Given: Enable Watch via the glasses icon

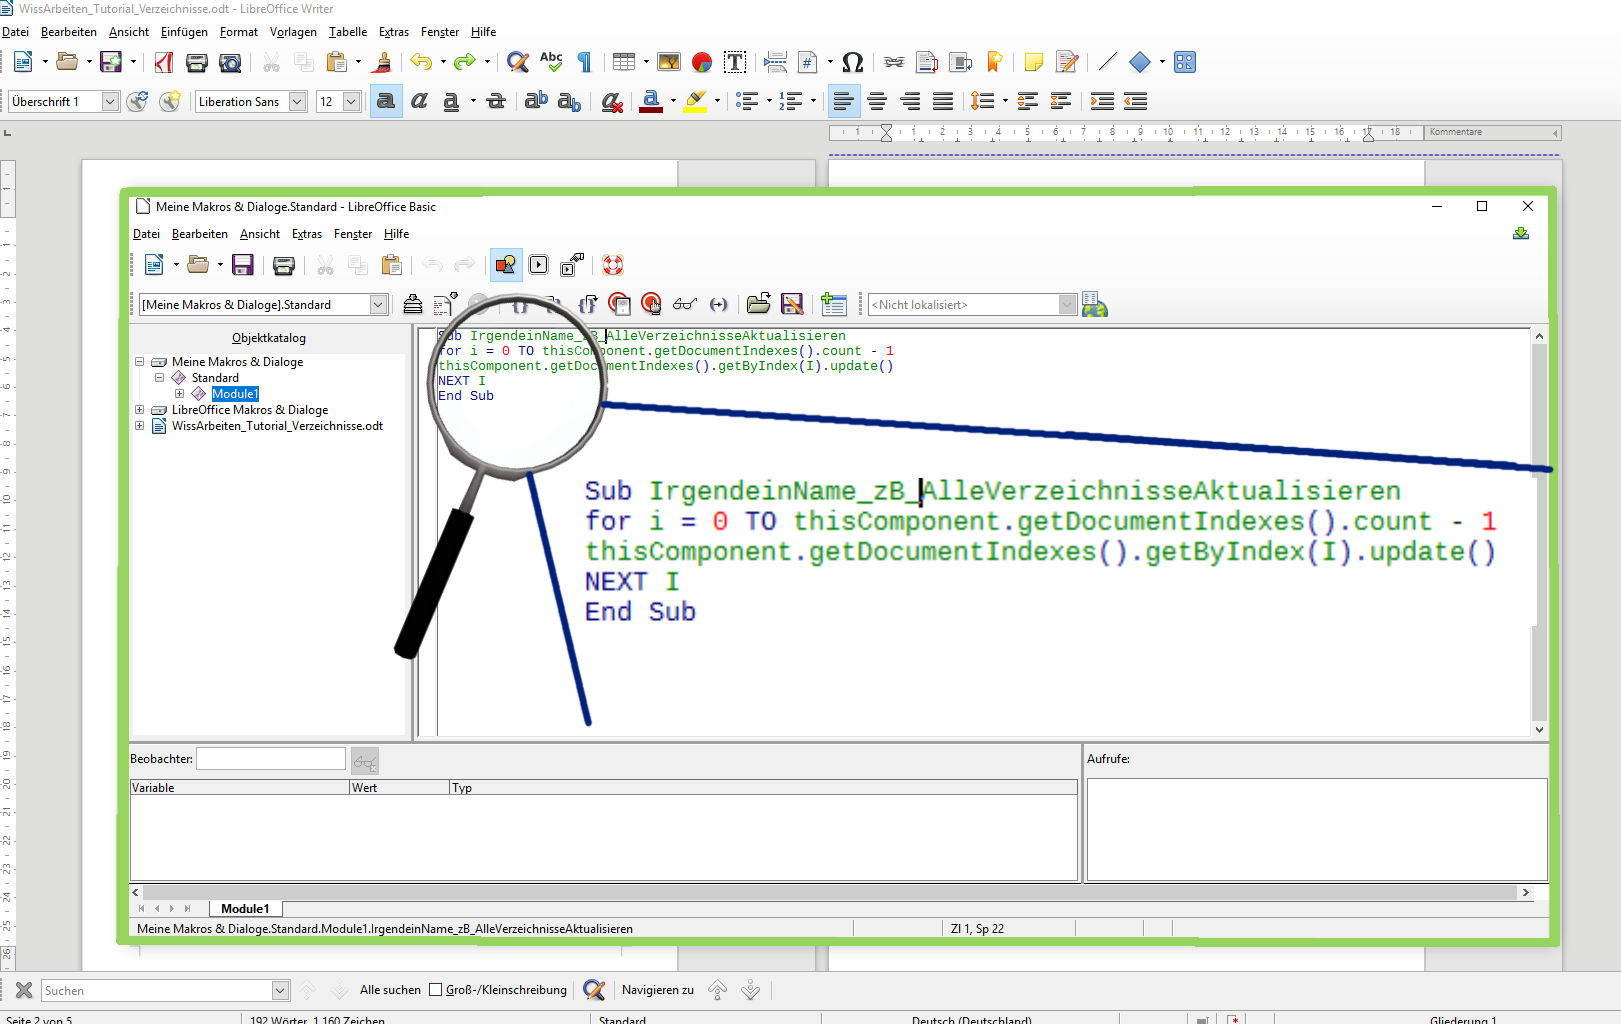Looking at the screenshot, I should point(684,304).
